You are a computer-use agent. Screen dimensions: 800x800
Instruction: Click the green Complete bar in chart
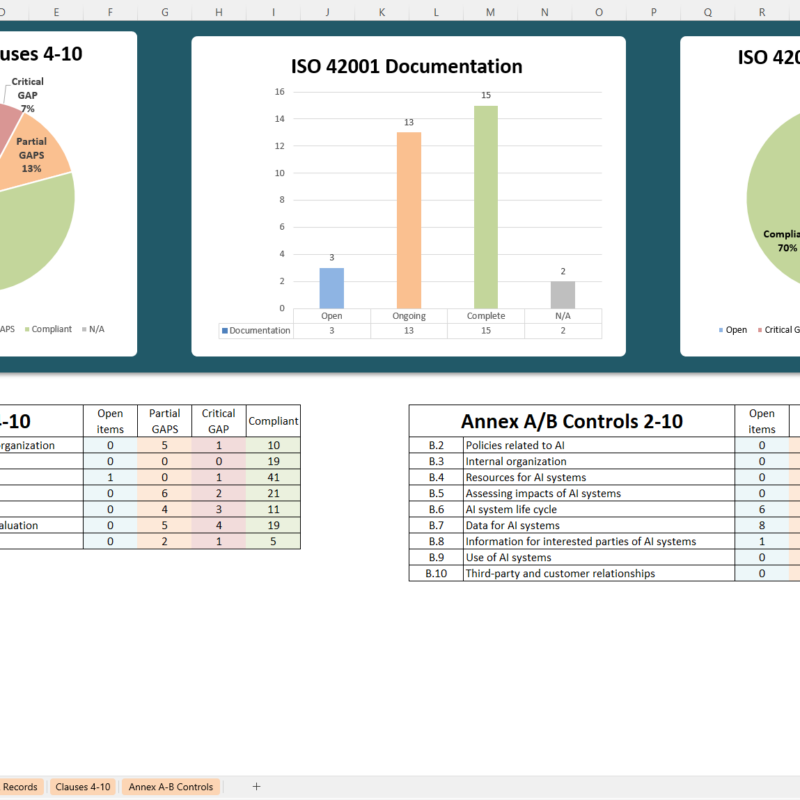486,207
